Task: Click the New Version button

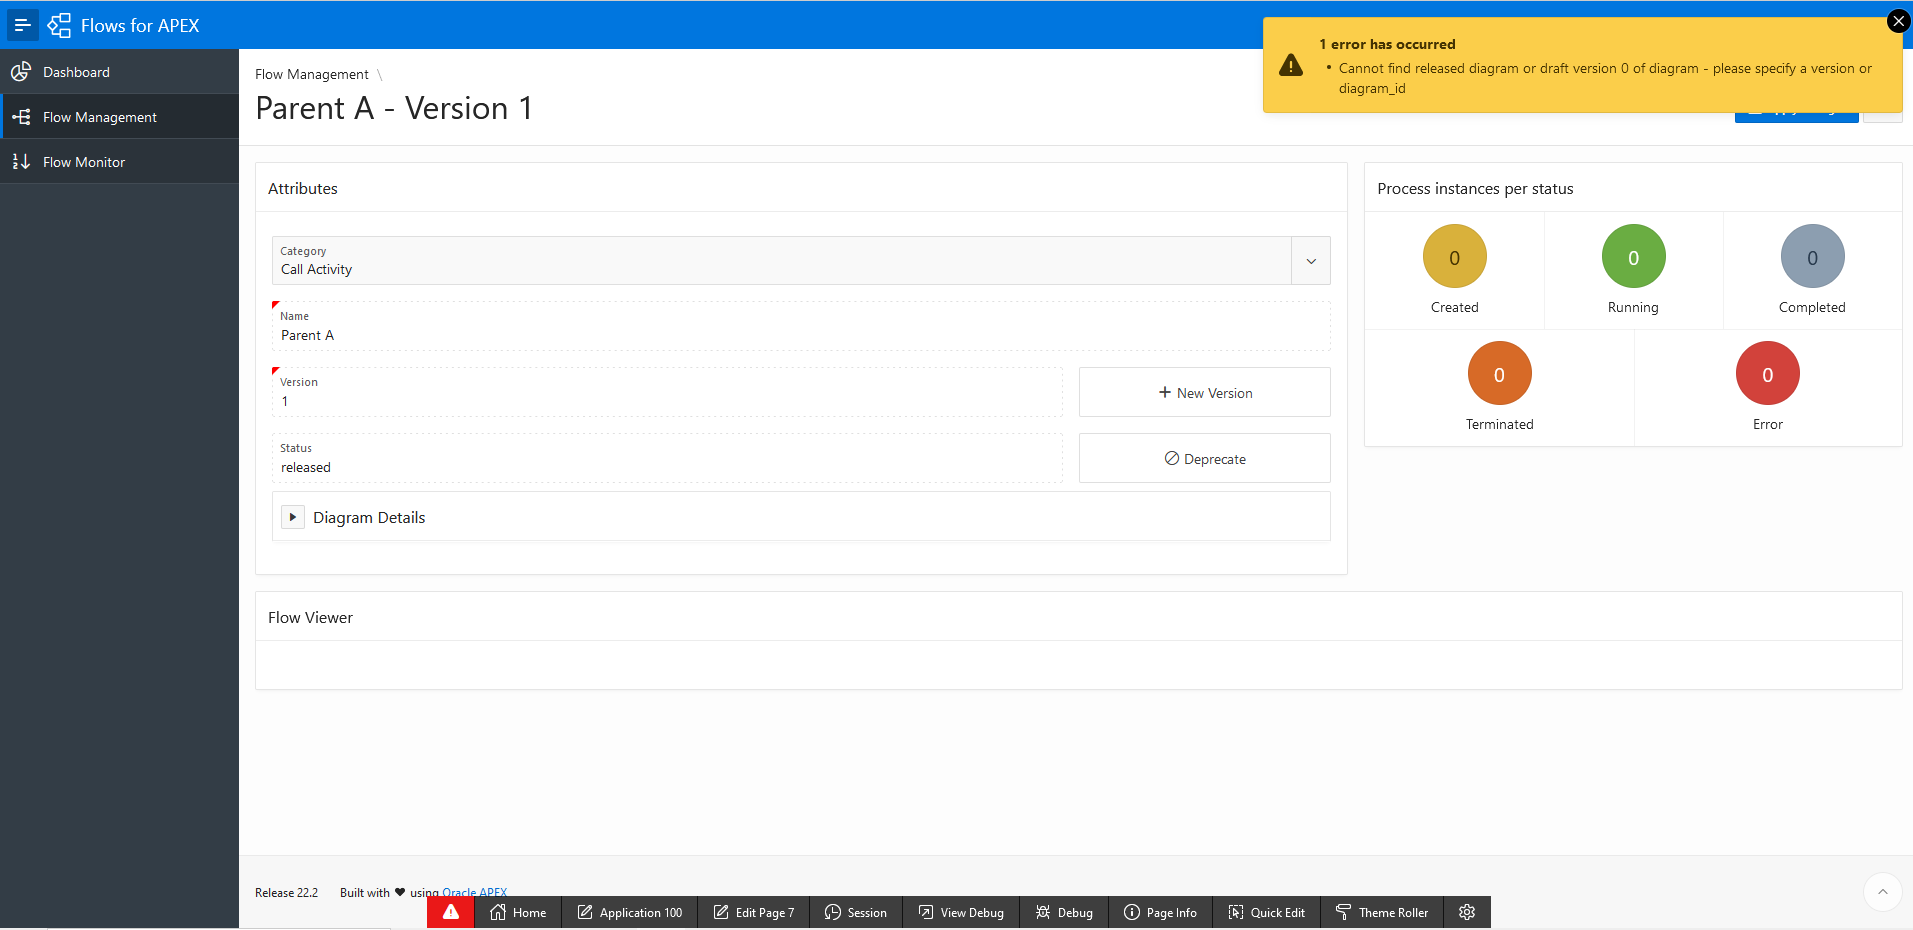Action: click(x=1203, y=392)
